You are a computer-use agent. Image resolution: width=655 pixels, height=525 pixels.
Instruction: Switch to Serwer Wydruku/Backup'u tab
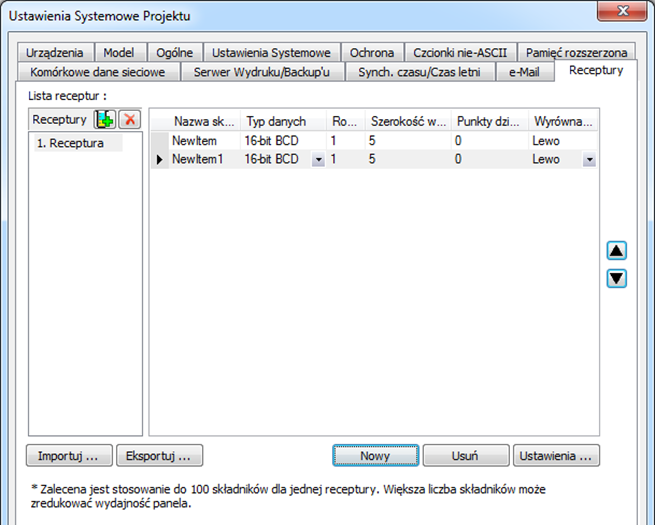262,72
